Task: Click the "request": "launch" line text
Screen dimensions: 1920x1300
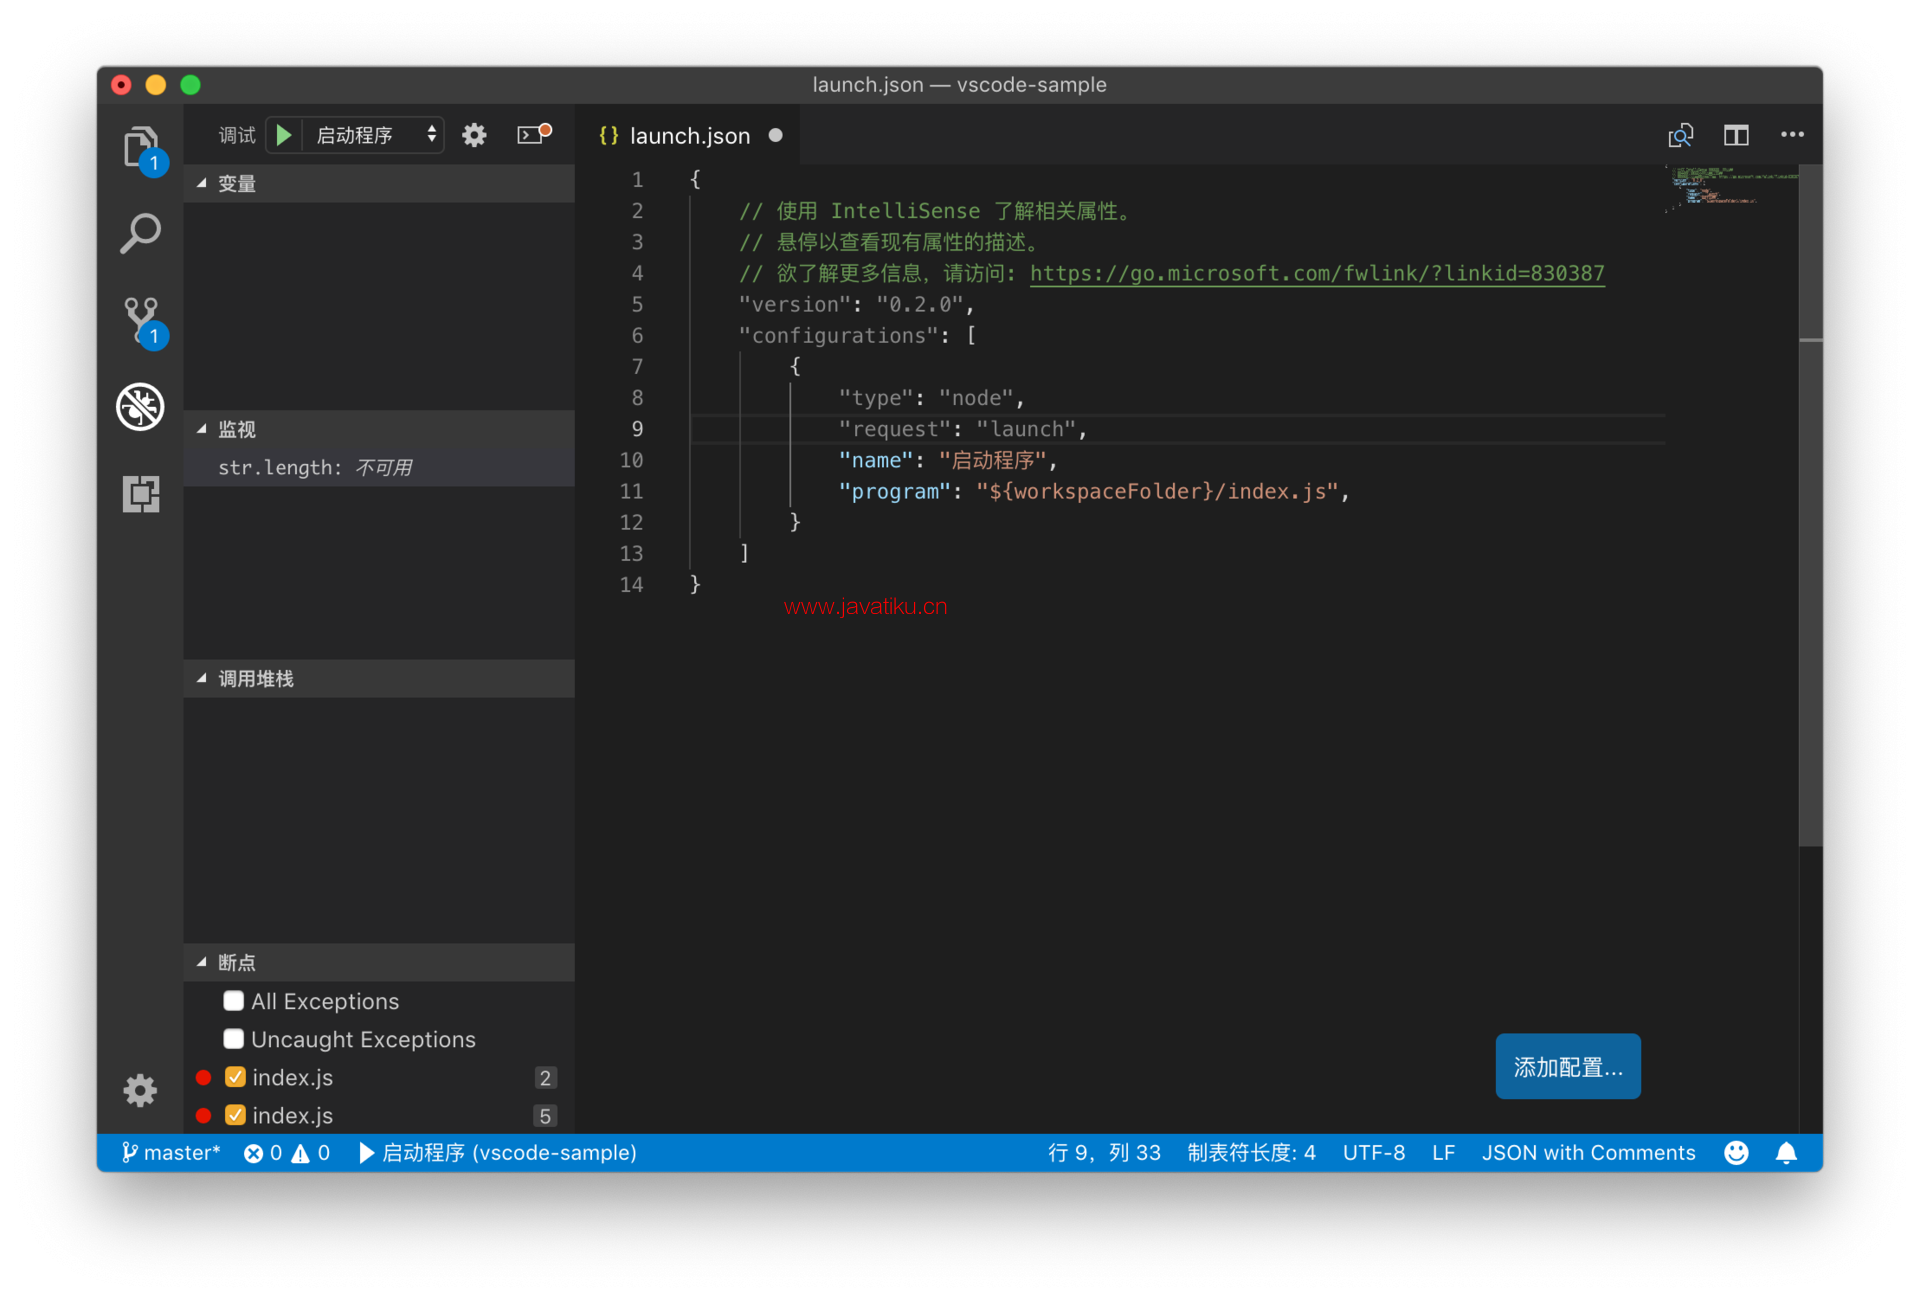Action: tap(962, 429)
